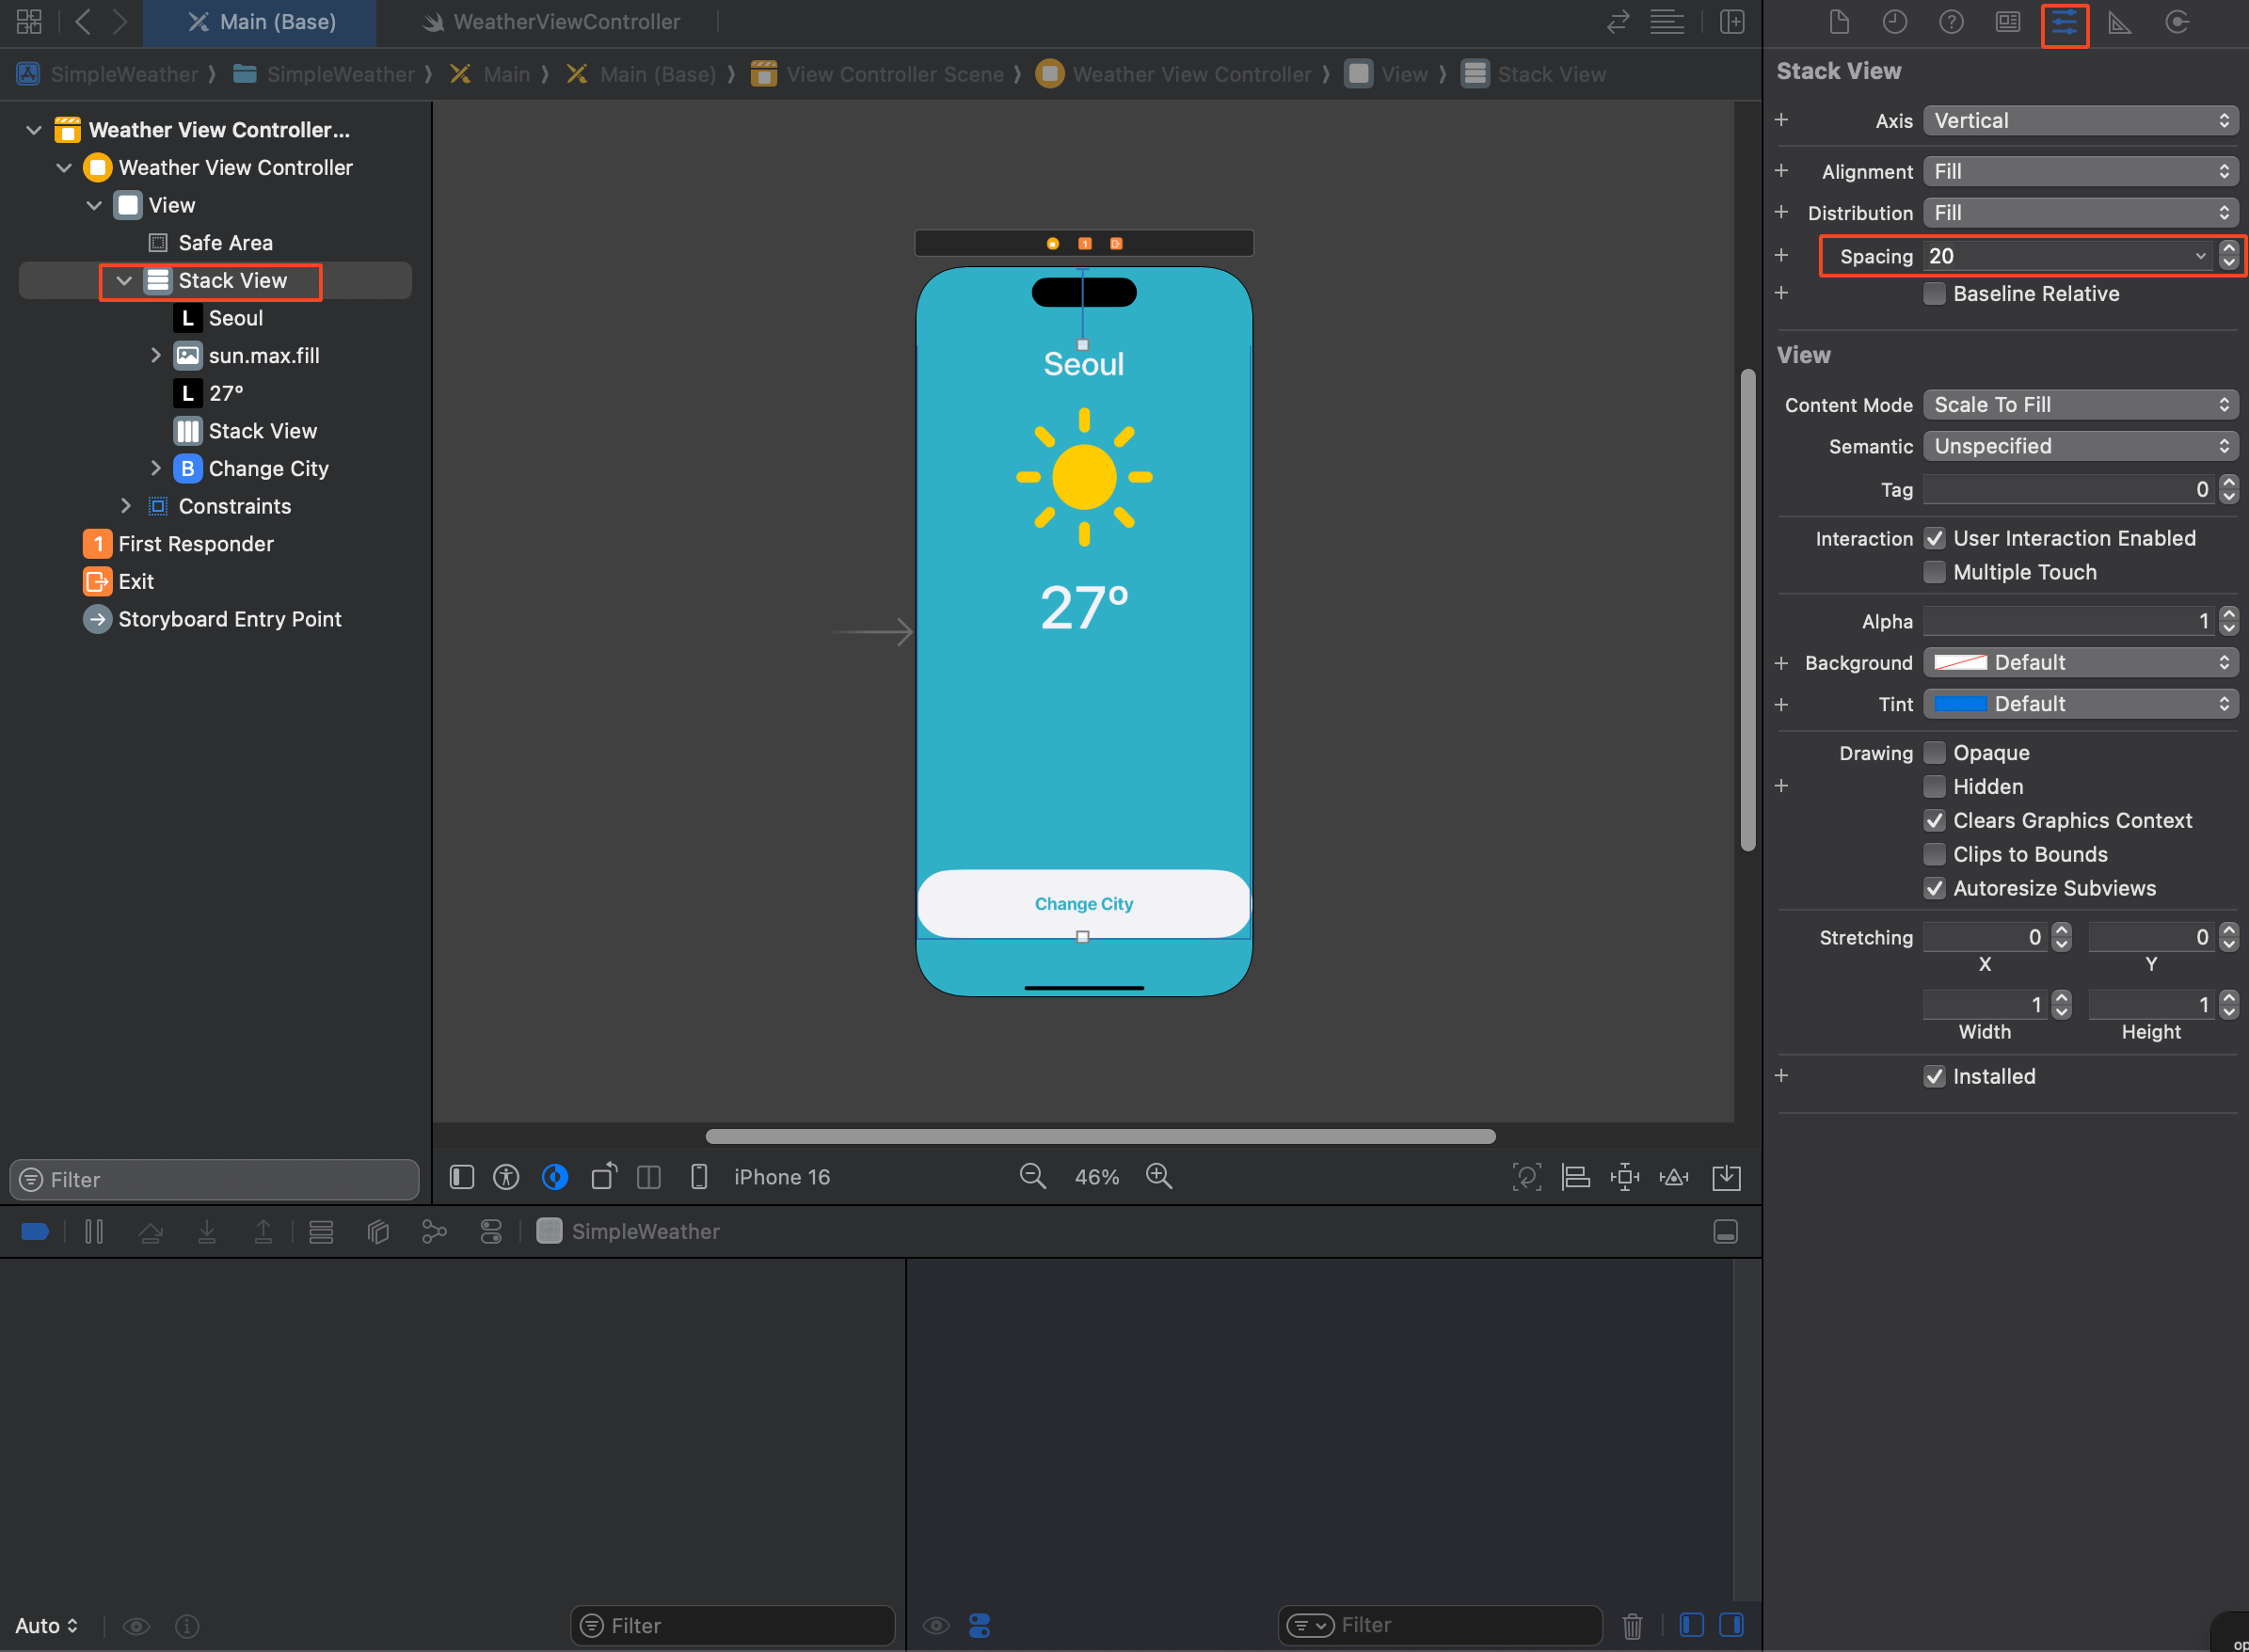This screenshot has height=1652, width=2249.
Task: Click the iPhone 16 device selector
Action: pos(781,1177)
